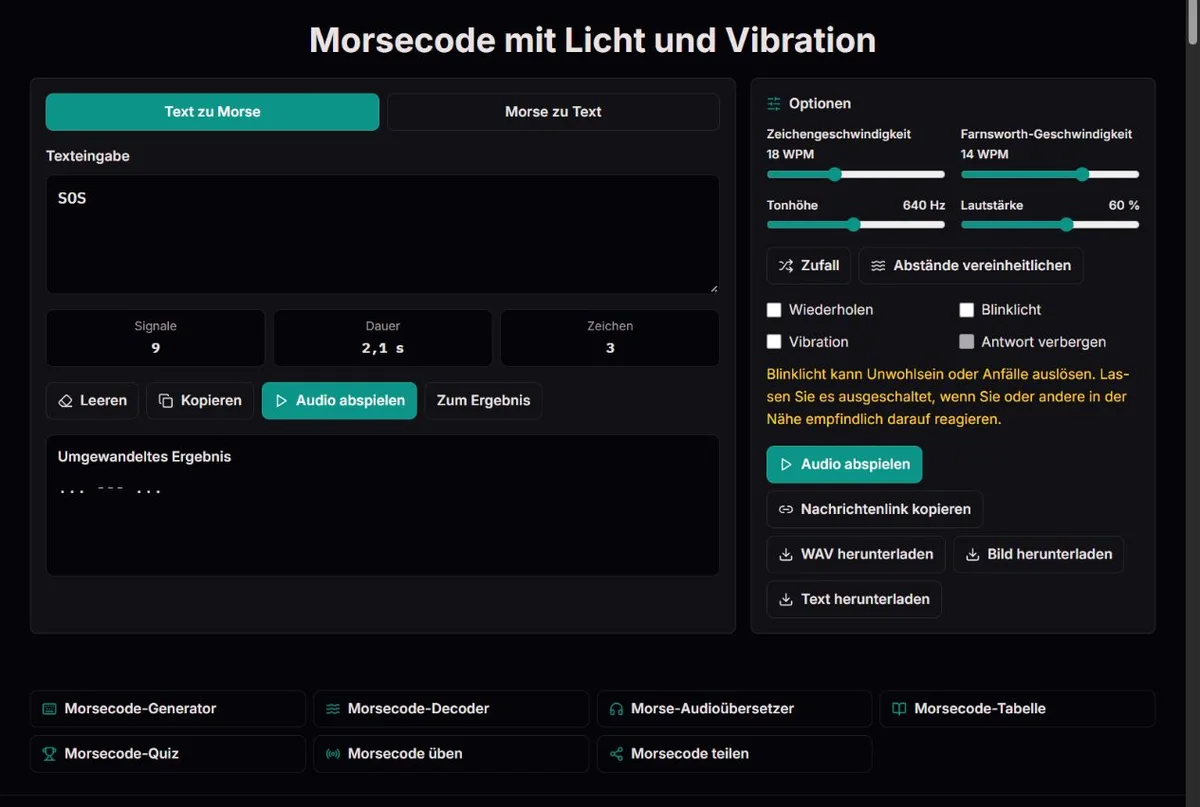Click the eraser icon on Leeren
Screen dimensions: 1200x807
[x=66, y=400]
